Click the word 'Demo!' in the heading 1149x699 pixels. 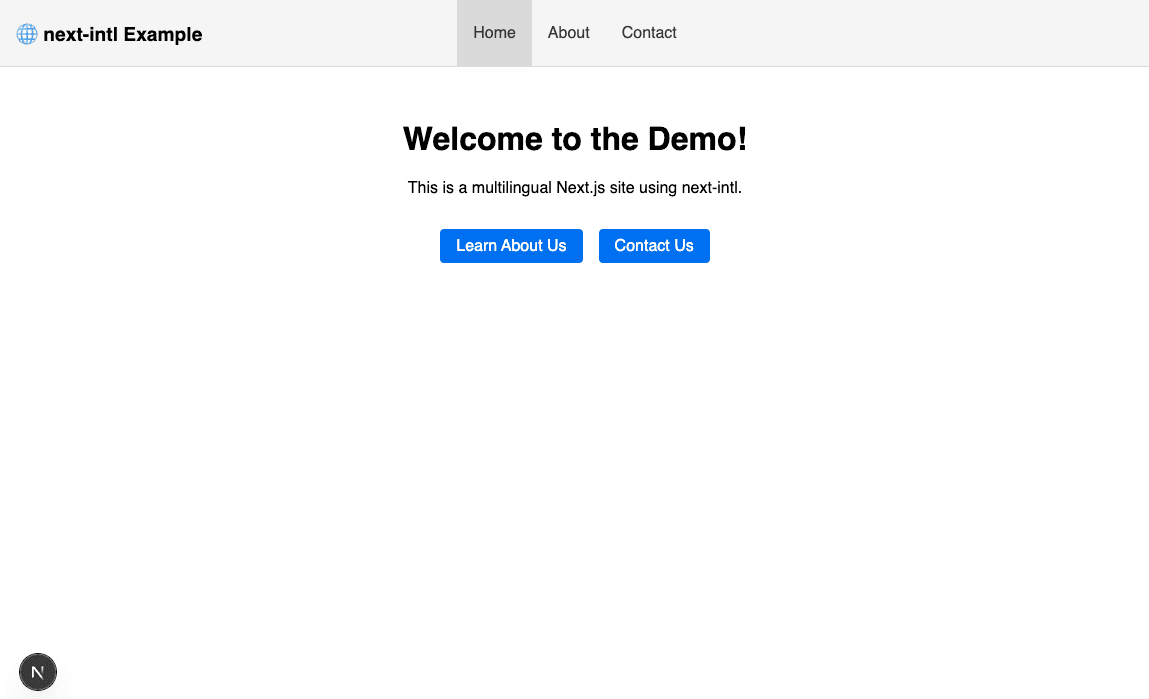[697, 139]
